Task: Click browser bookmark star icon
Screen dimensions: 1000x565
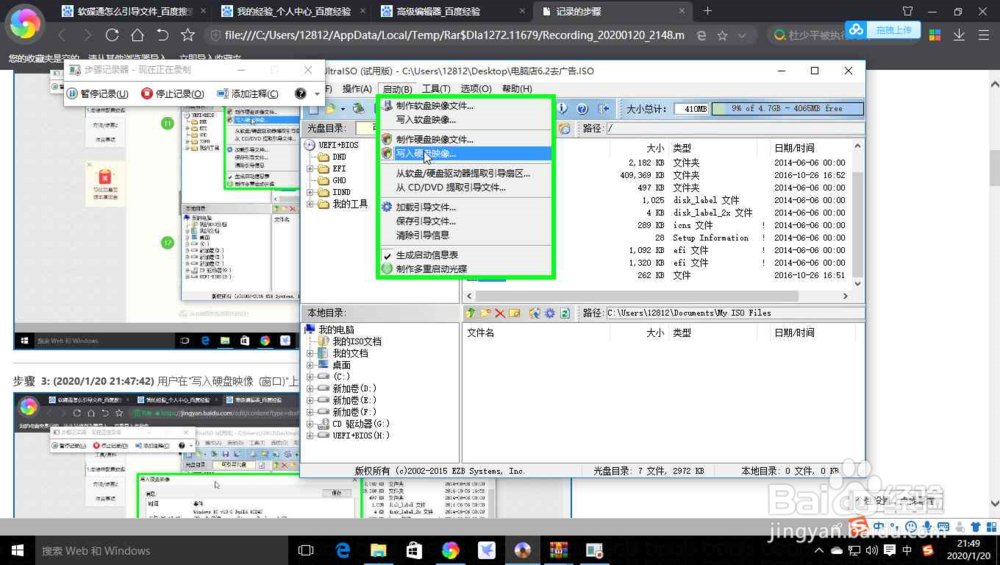Action: point(188,35)
